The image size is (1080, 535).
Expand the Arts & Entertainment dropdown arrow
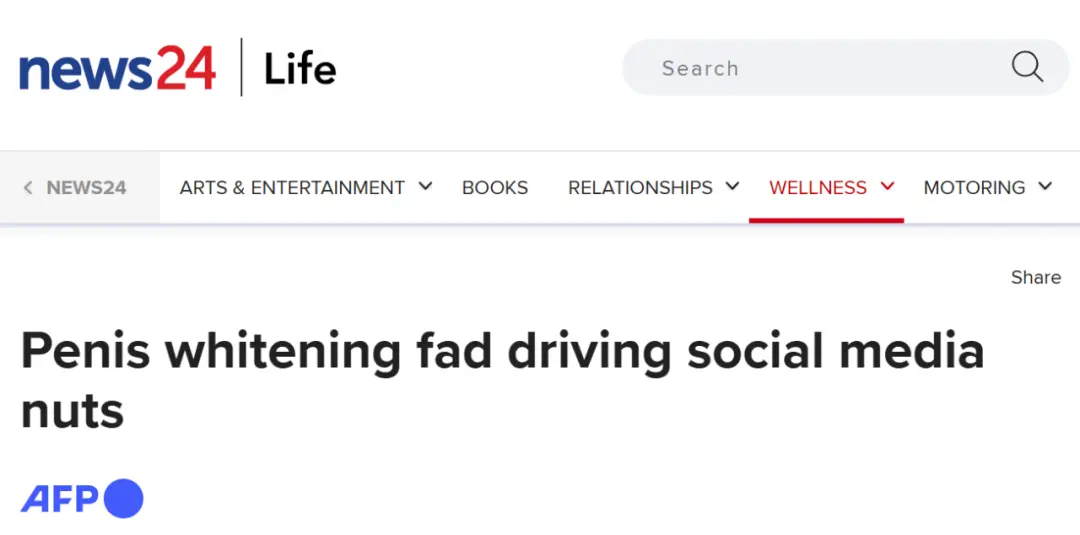(425, 186)
